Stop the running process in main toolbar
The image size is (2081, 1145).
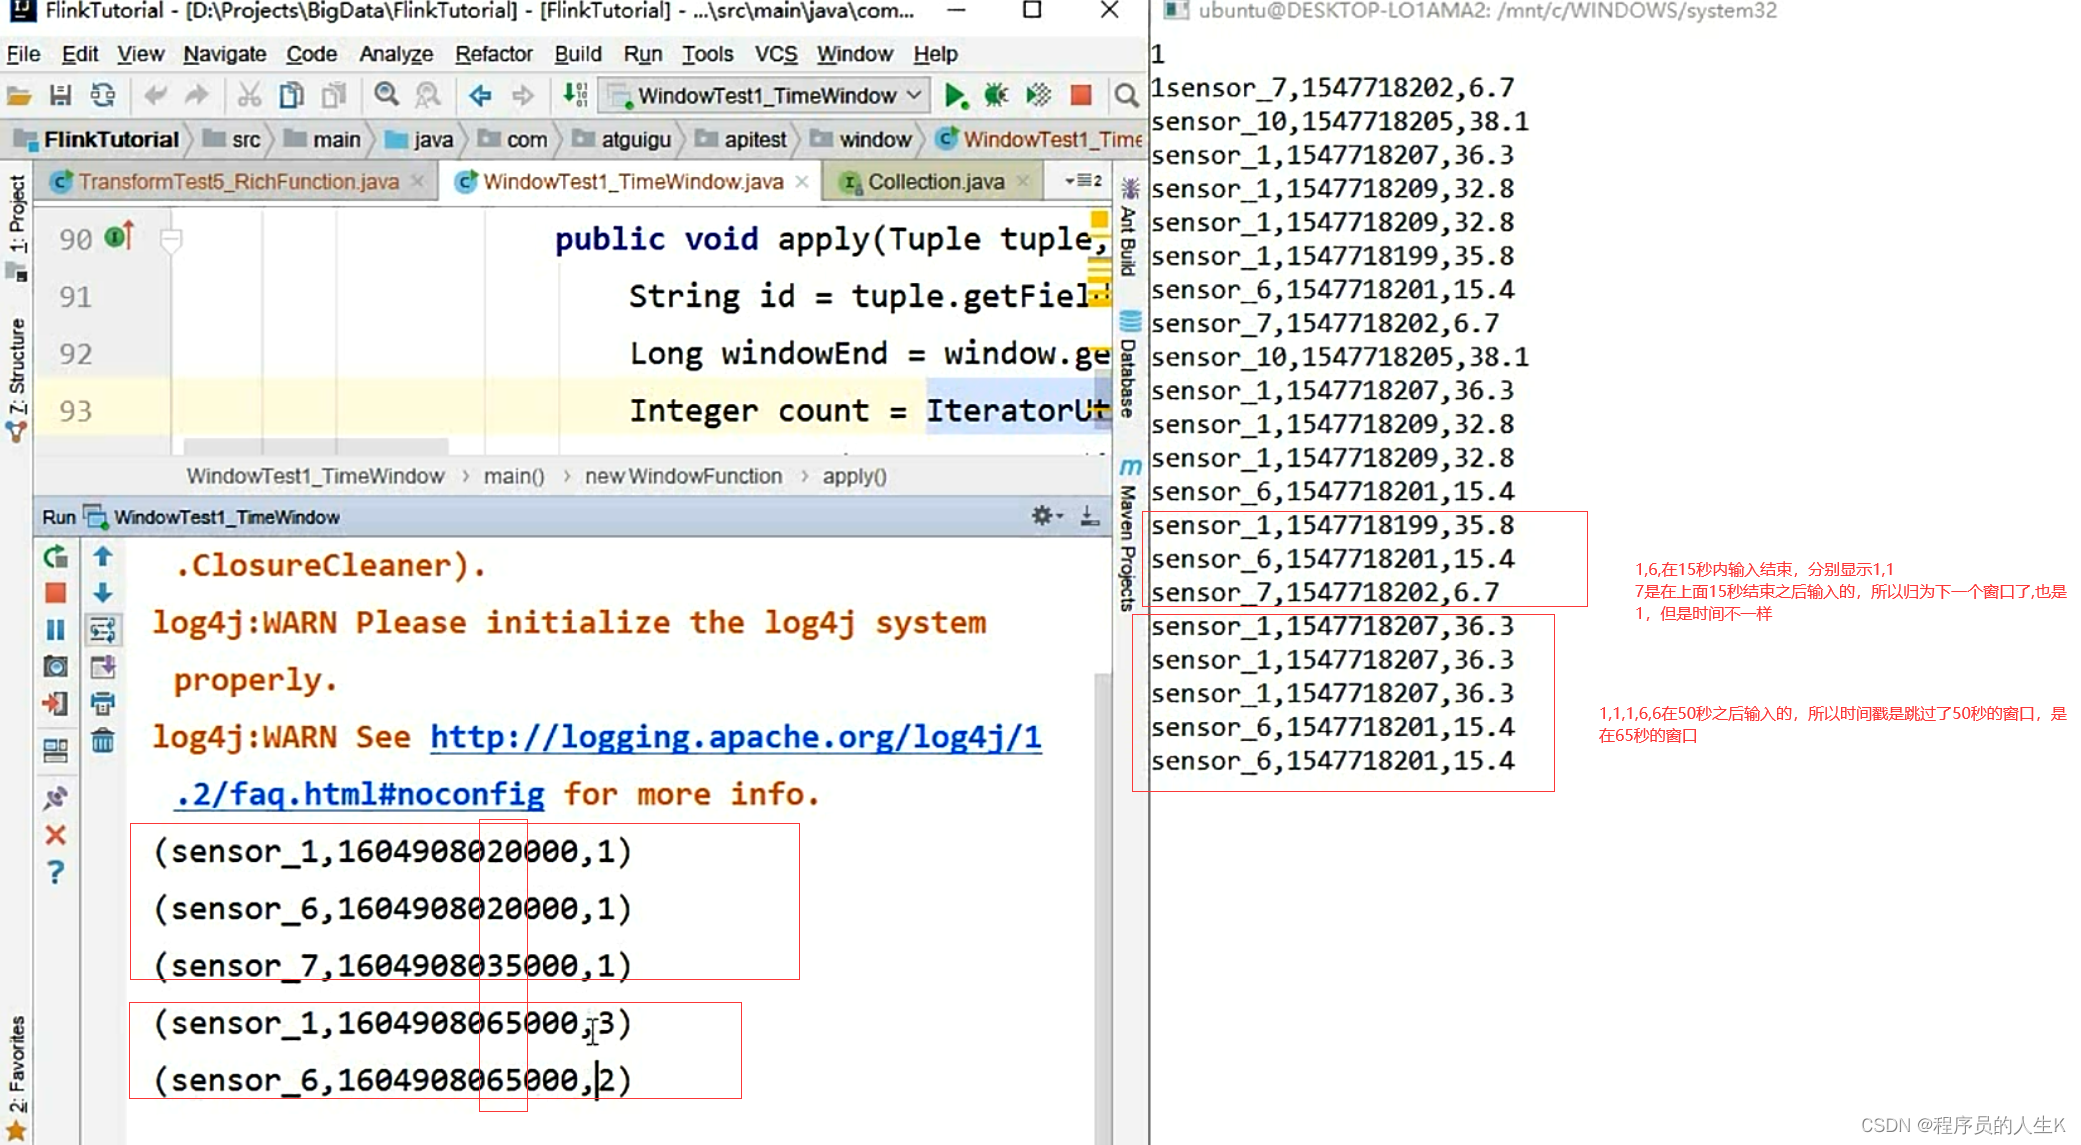pos(1080,96)
